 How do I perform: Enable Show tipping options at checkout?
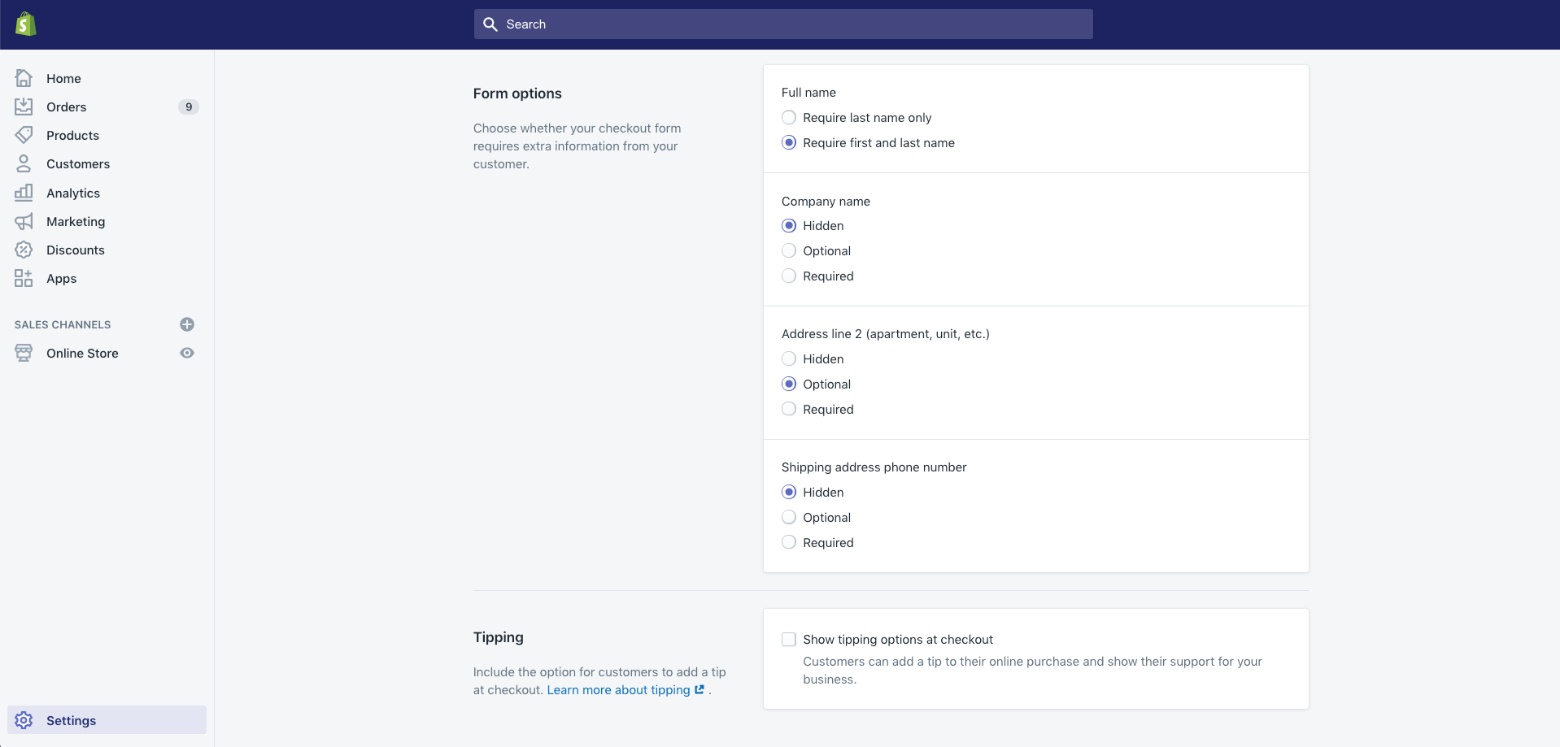(789, 639)
